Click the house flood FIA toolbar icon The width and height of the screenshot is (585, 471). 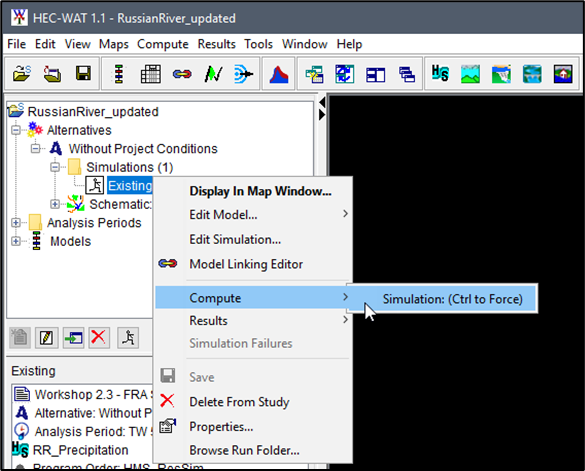click(x=563, y=74)
